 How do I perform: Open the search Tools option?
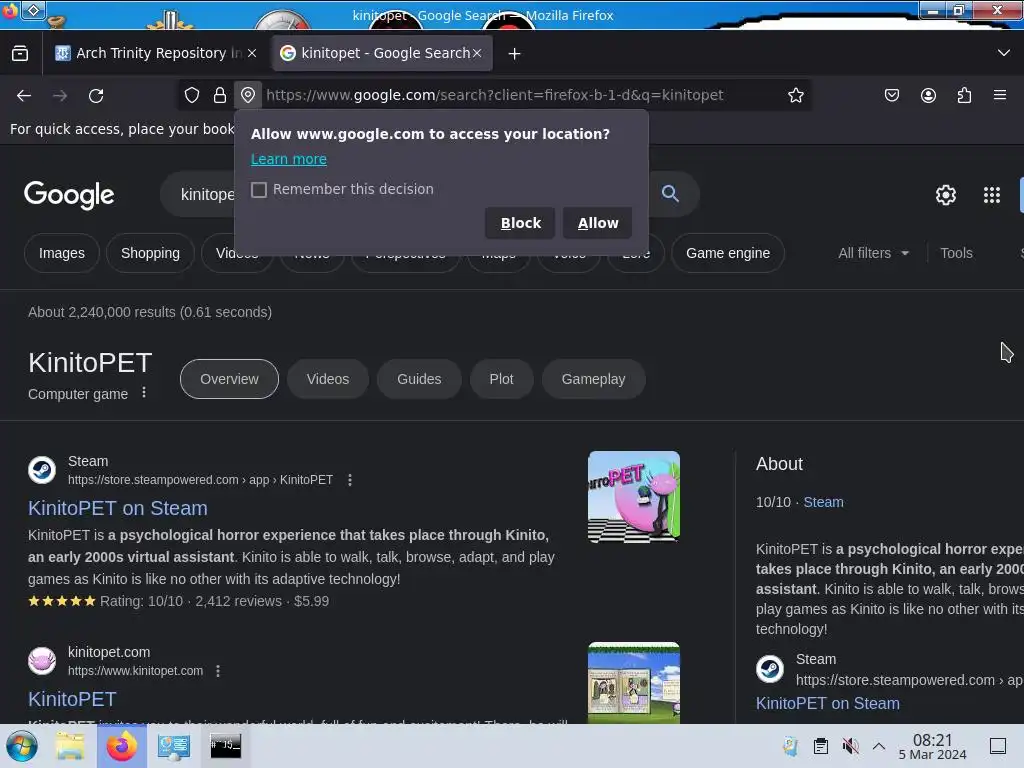coord(956,253)
